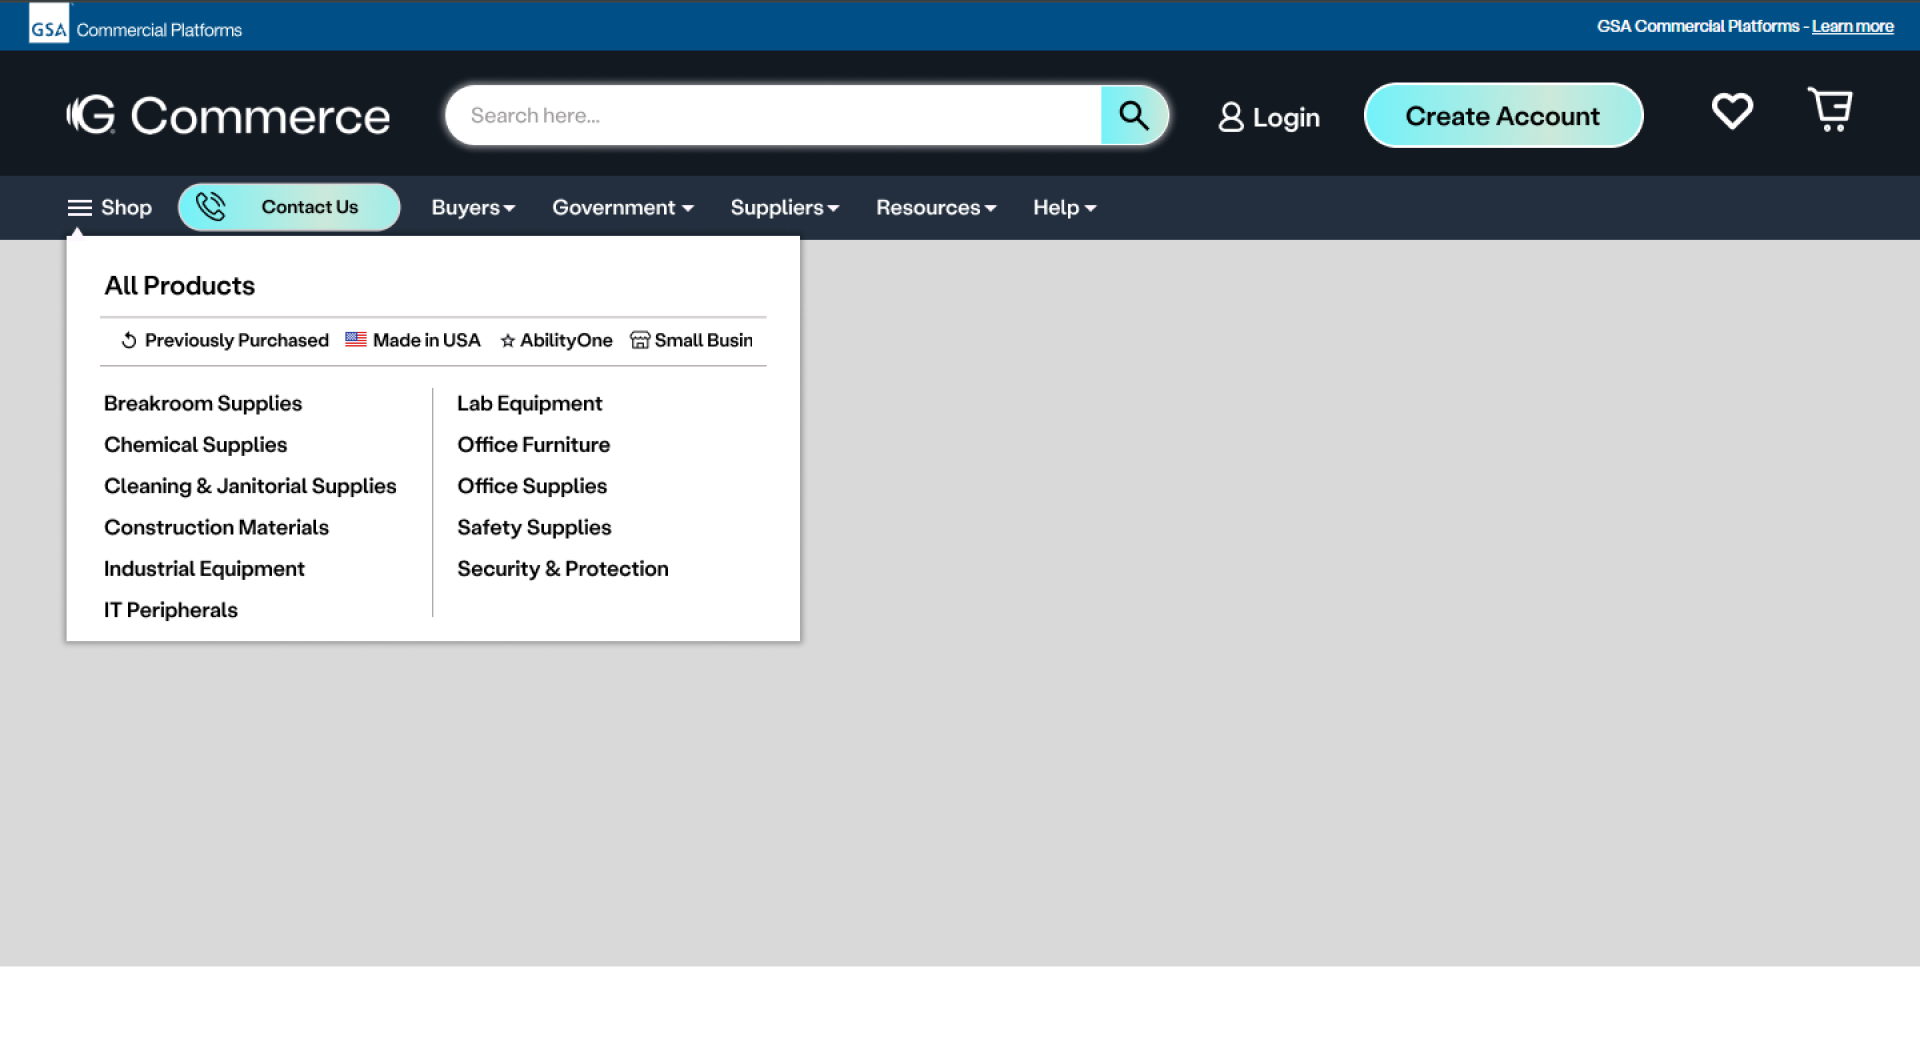The height and width of the screenshot is (1040, 1920).
Task: Select the Previously Purchased filter
Action: coord(225,340)
